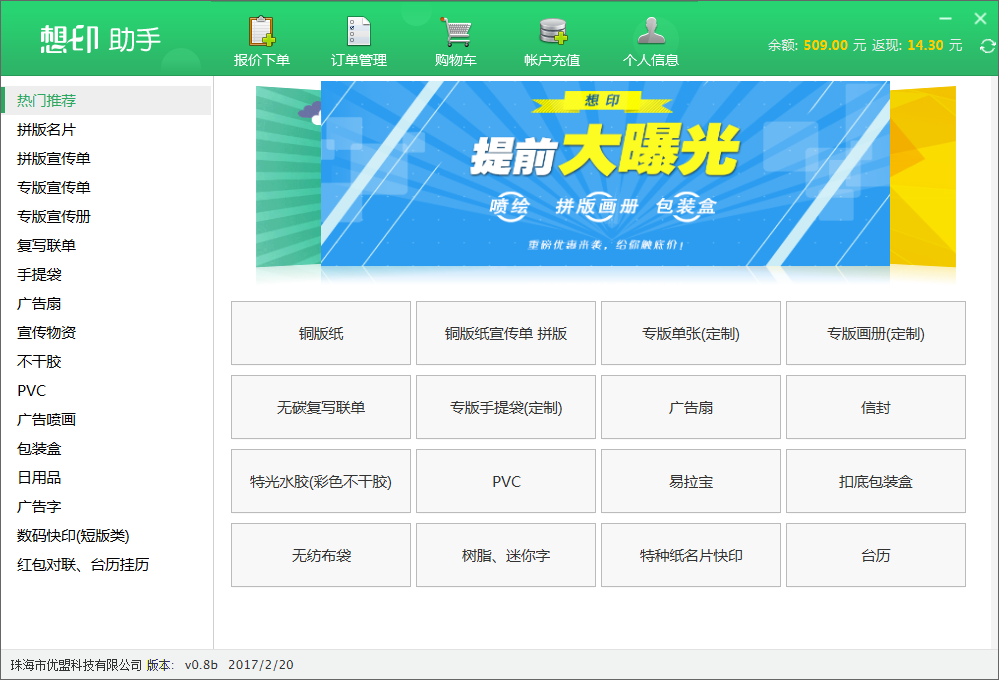Select 拼版名片 category
1001x680 pixels.
pos(107,130)
